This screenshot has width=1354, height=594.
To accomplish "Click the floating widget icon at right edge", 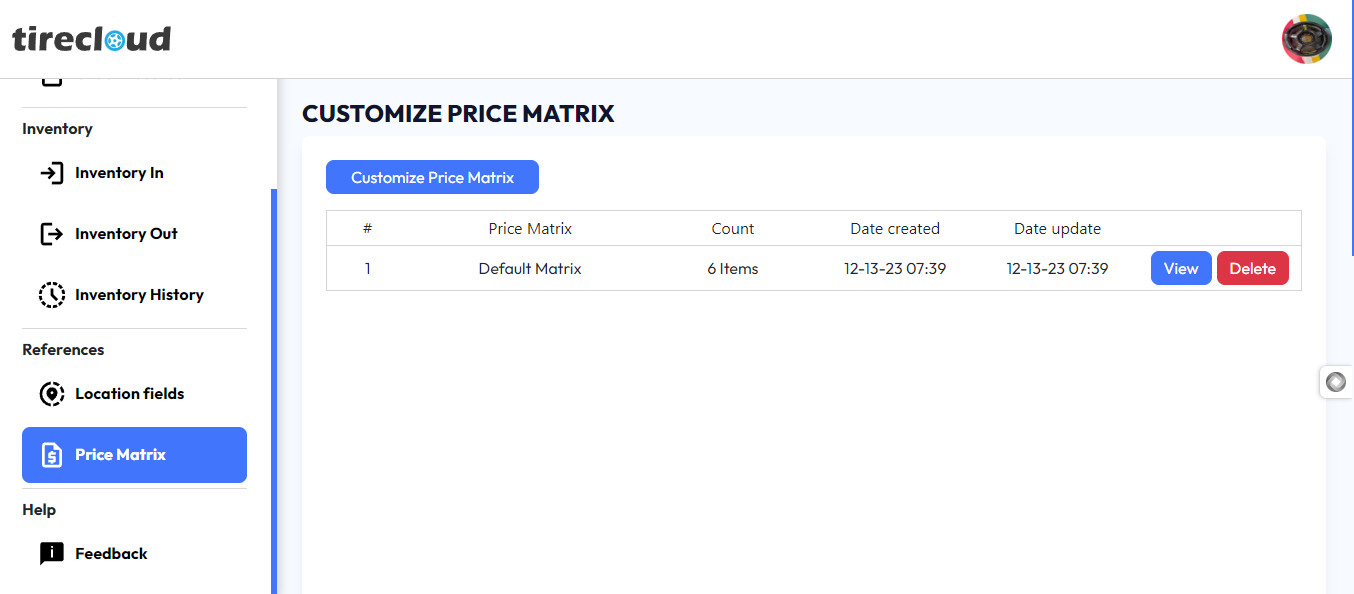I will [1335, 382].
